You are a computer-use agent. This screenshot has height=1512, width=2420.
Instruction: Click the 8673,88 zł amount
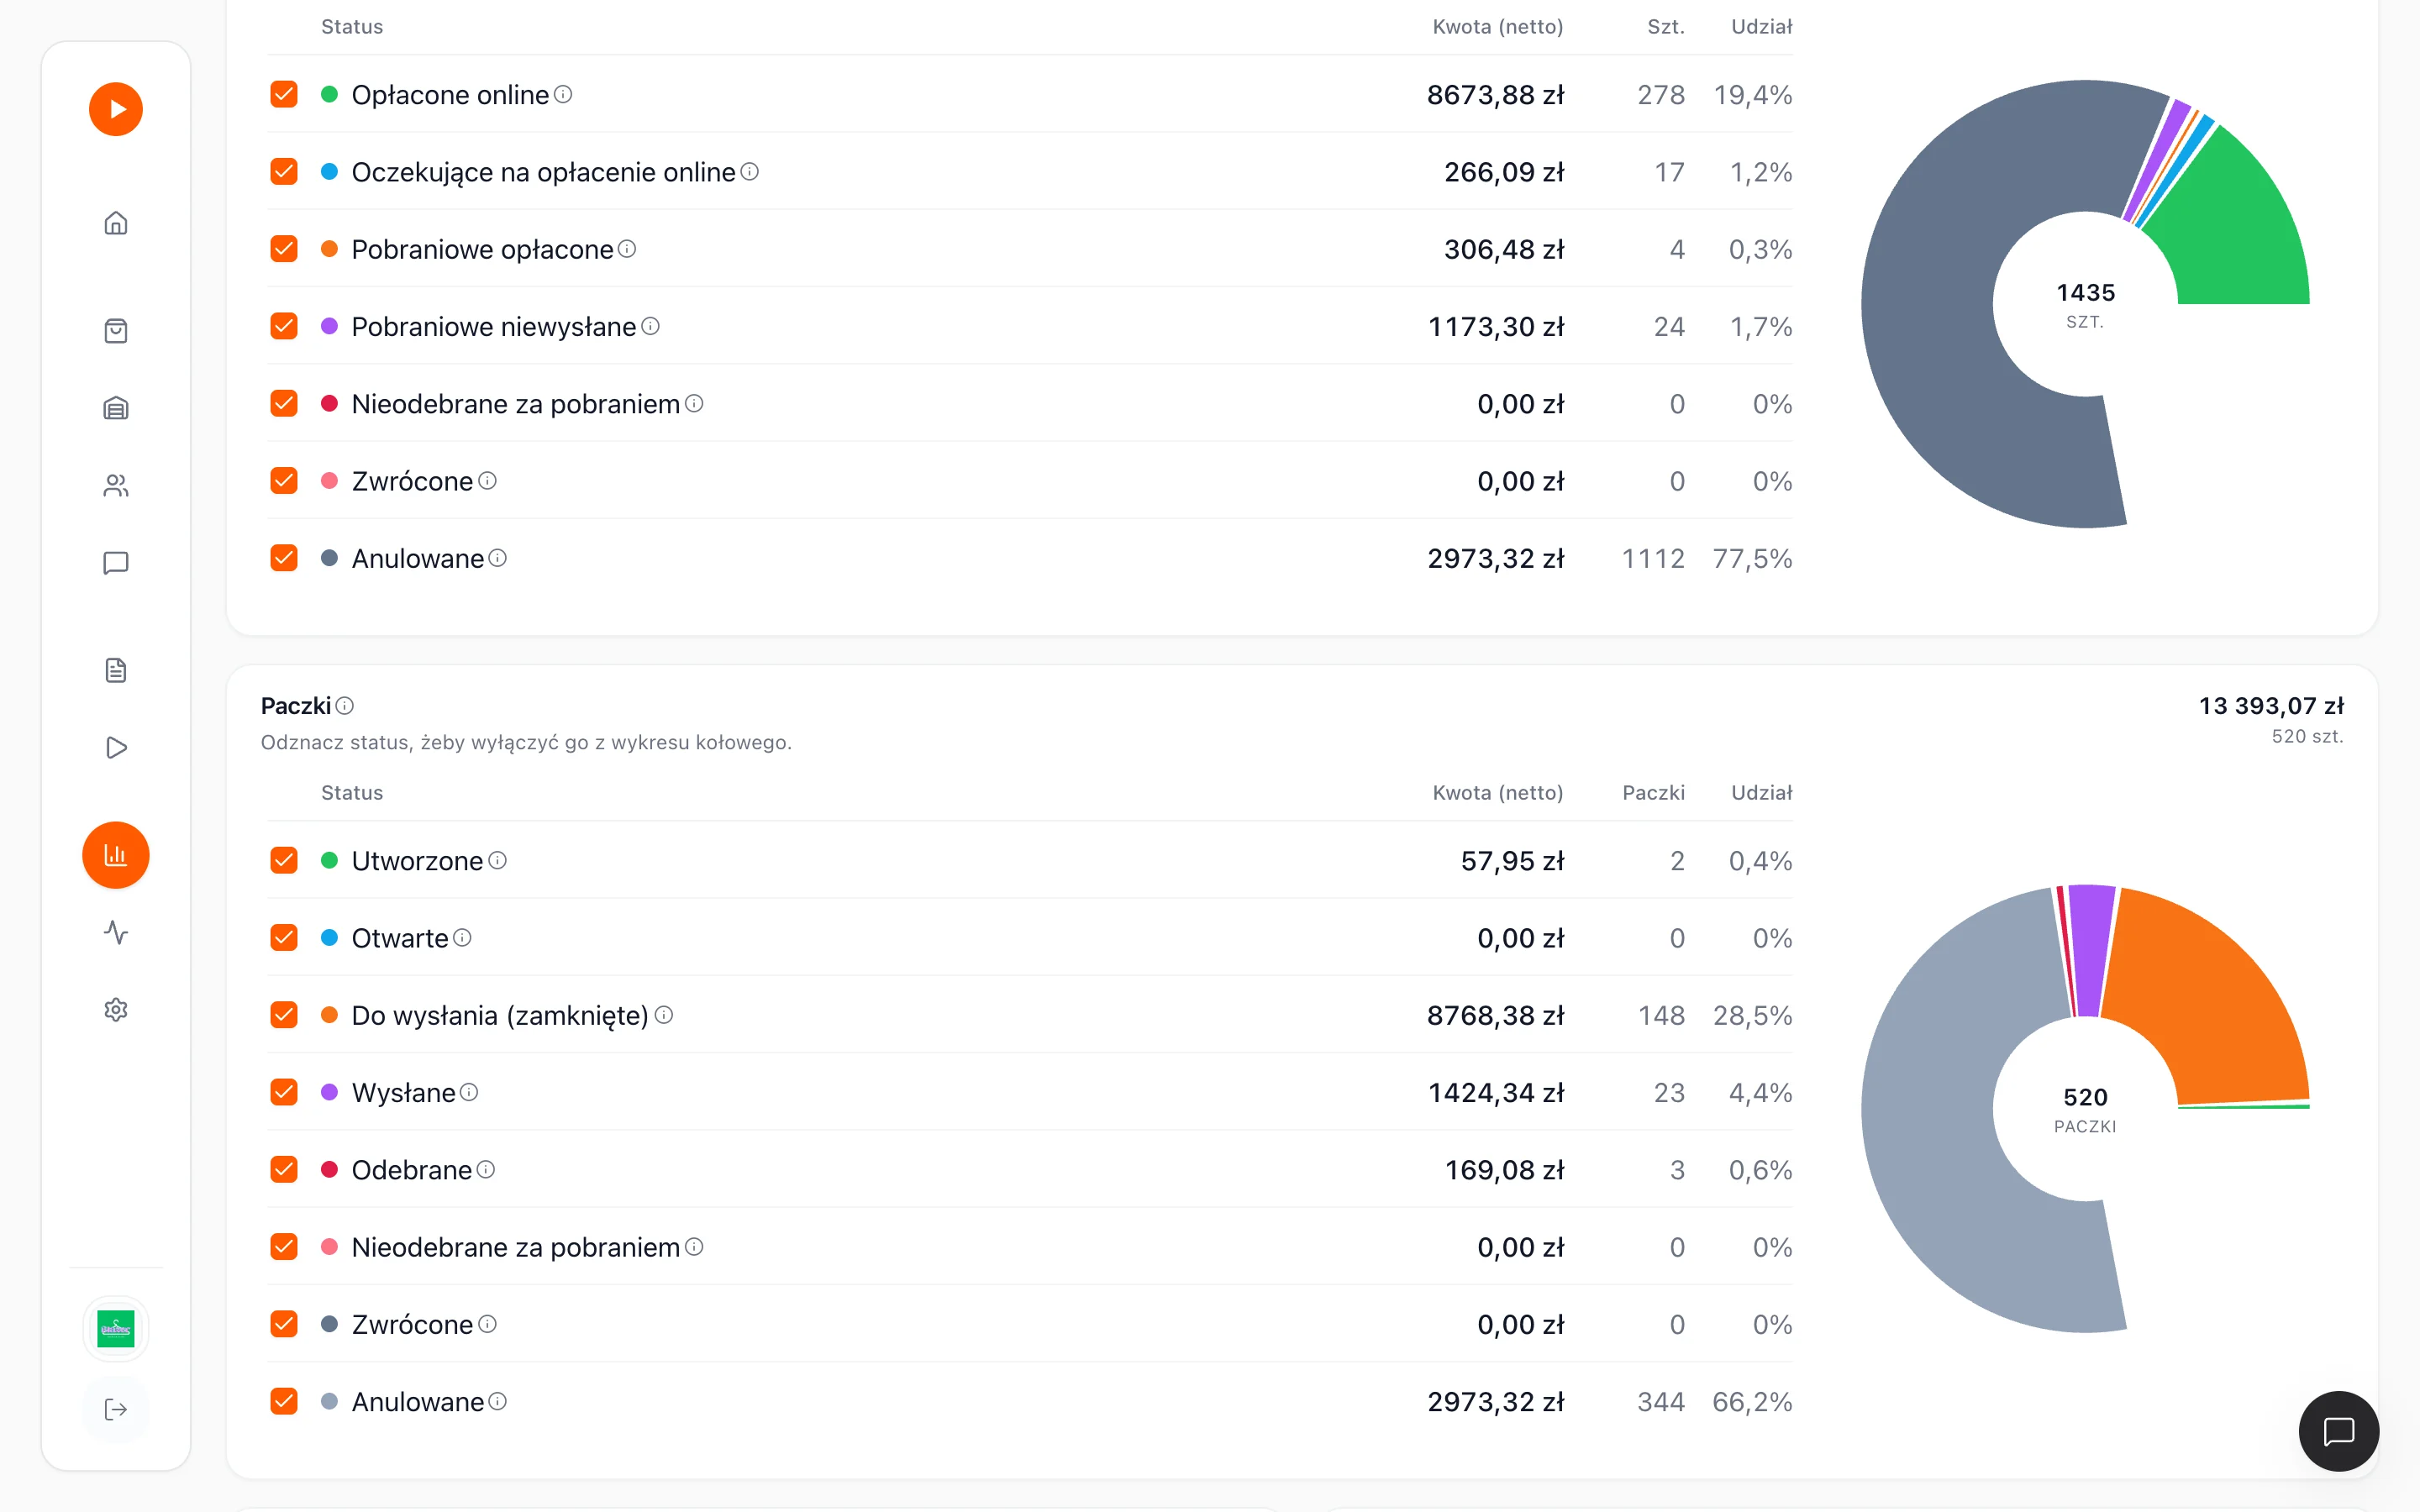[x=1495, y=95]
